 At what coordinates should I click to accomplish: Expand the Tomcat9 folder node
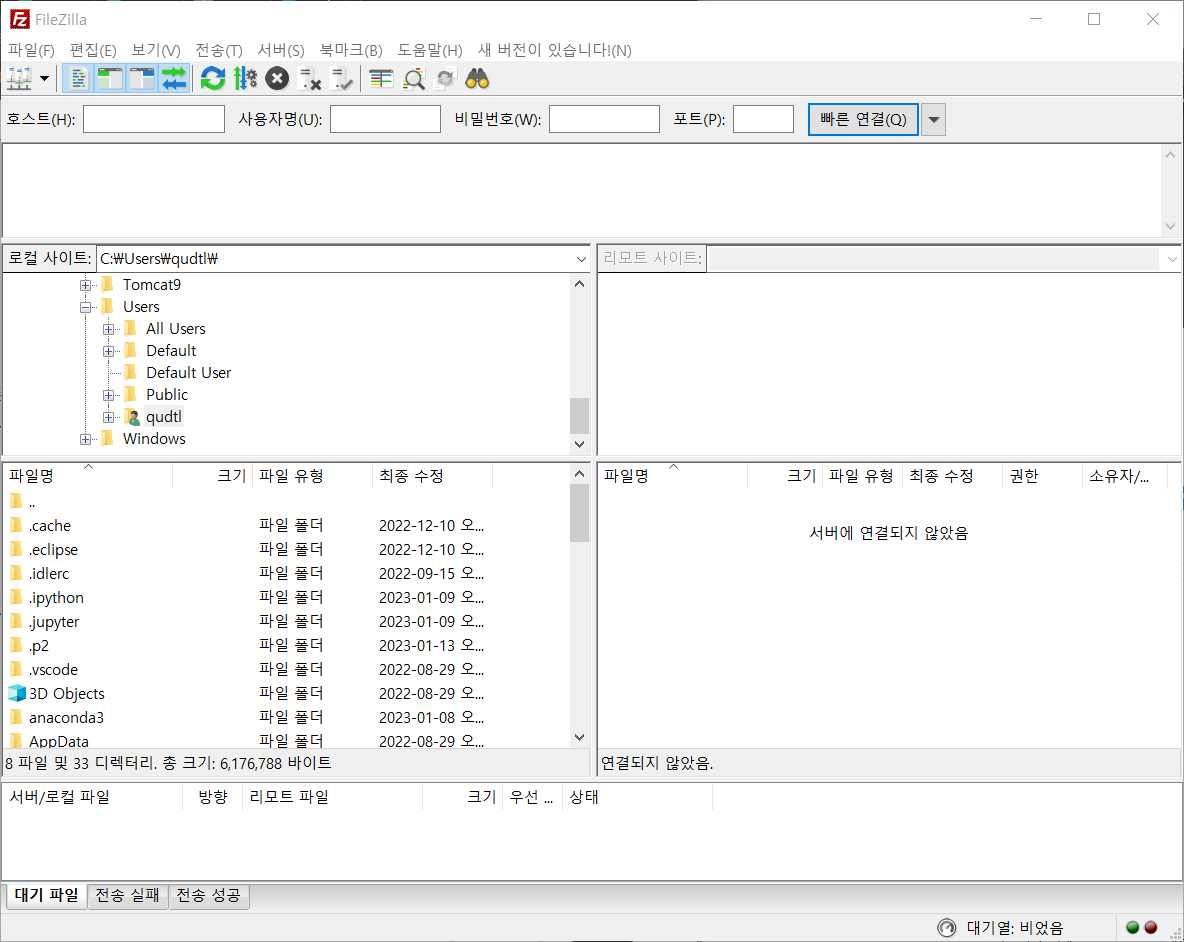coord(85,285)
